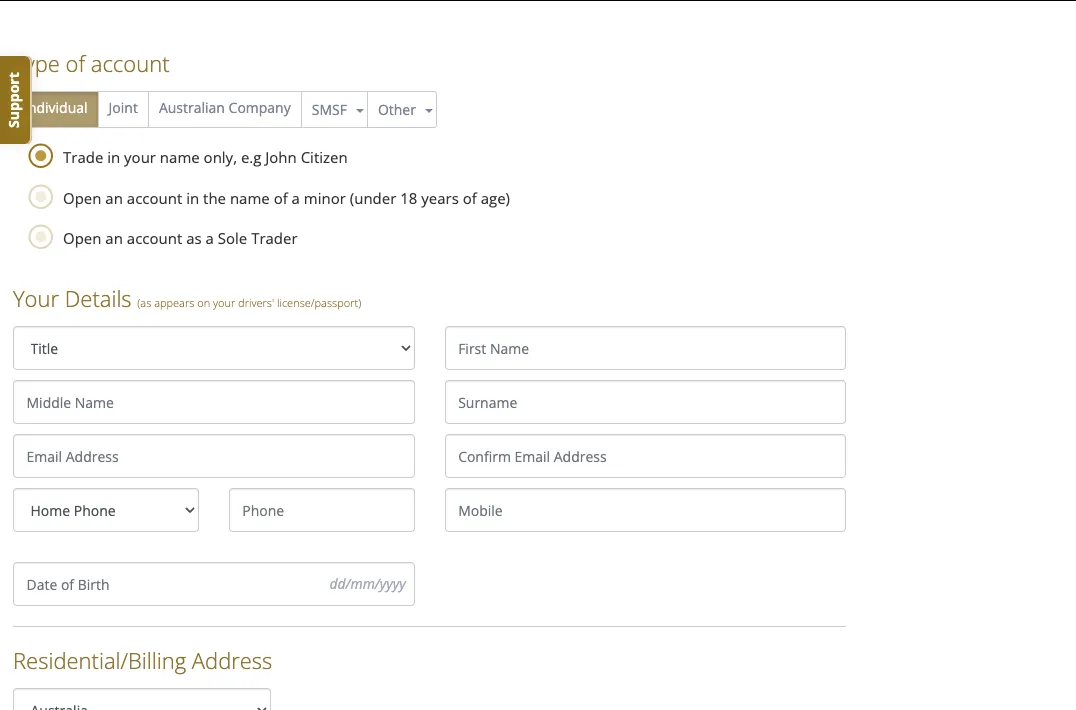Click the 'Trade in your name only' label text
Viewport: 1076px width, 710px height.
coord(204,158)
